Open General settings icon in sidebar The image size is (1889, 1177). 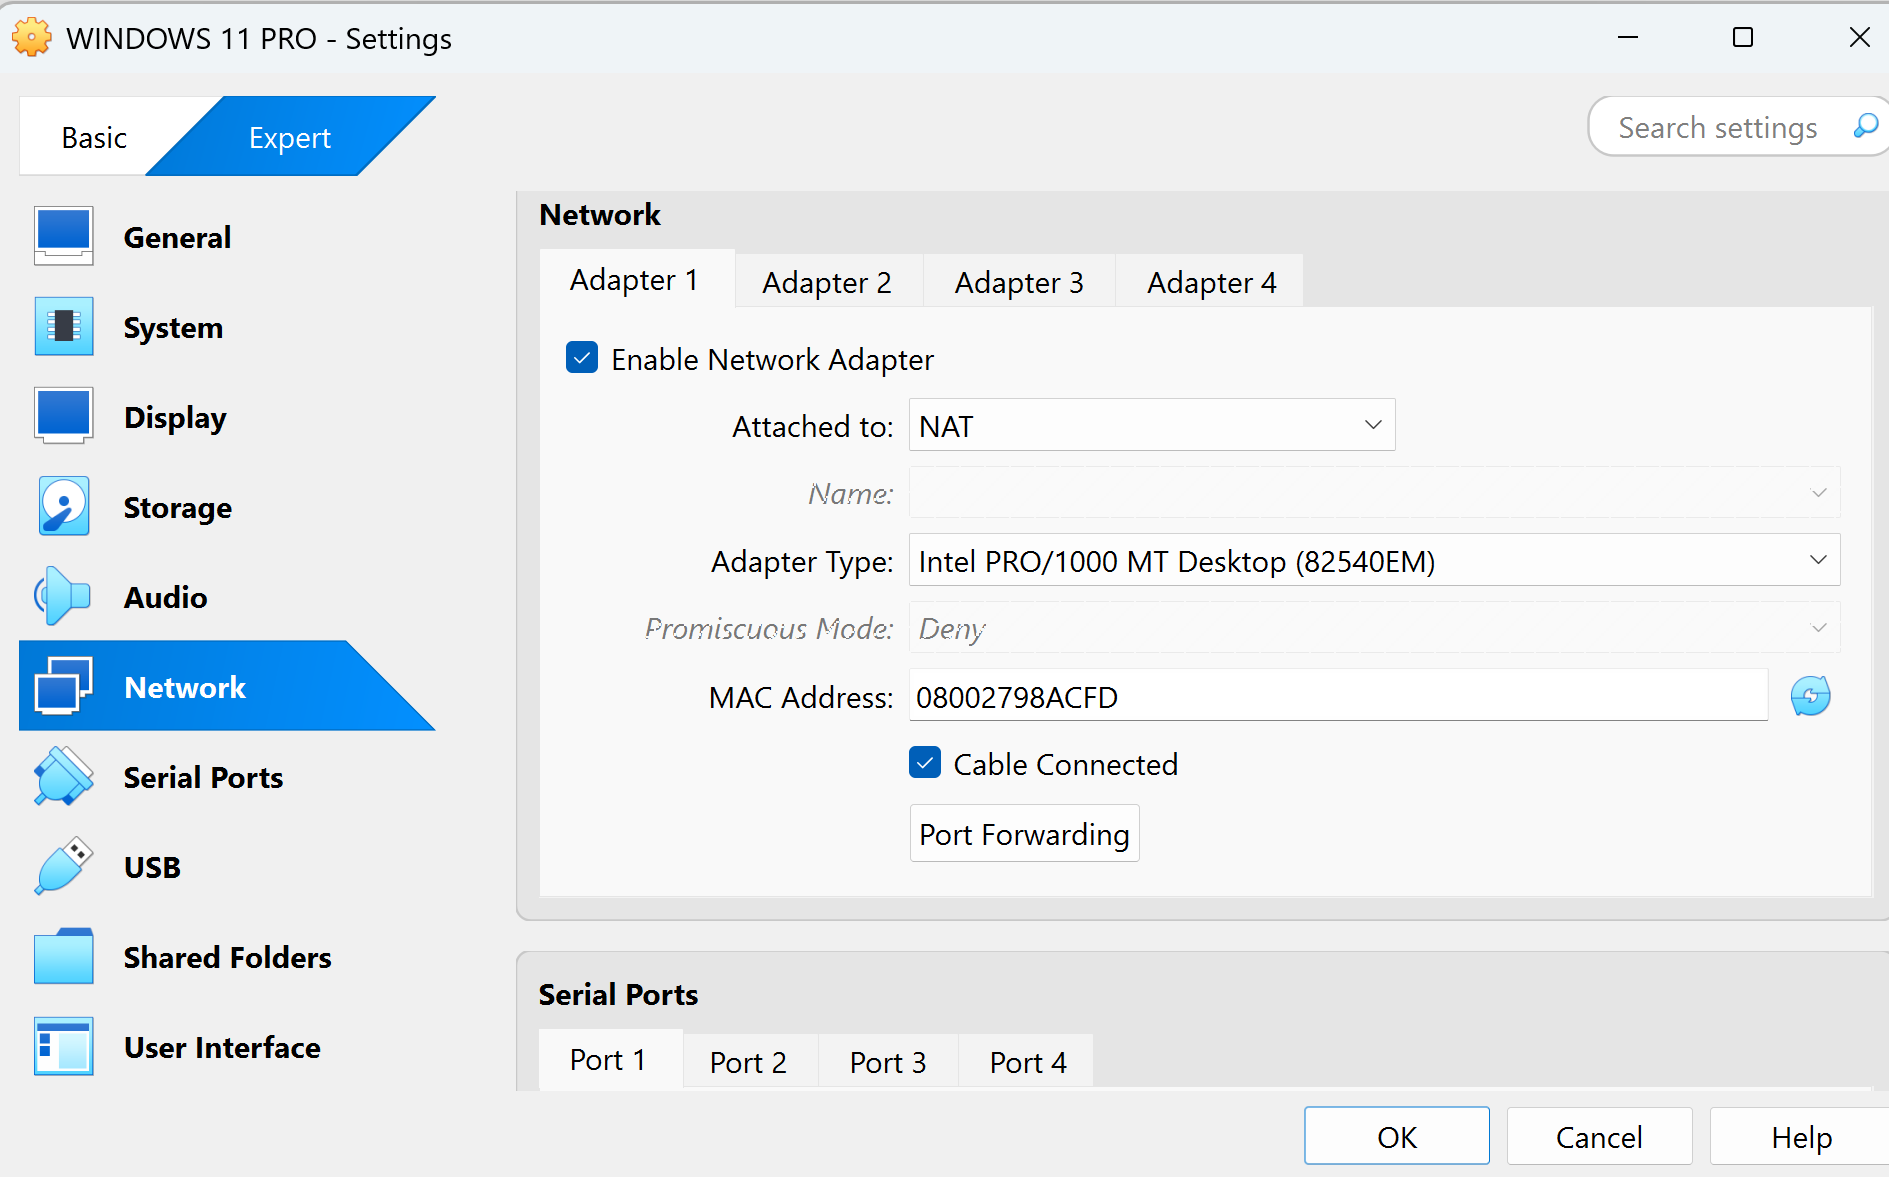point(63,237)
